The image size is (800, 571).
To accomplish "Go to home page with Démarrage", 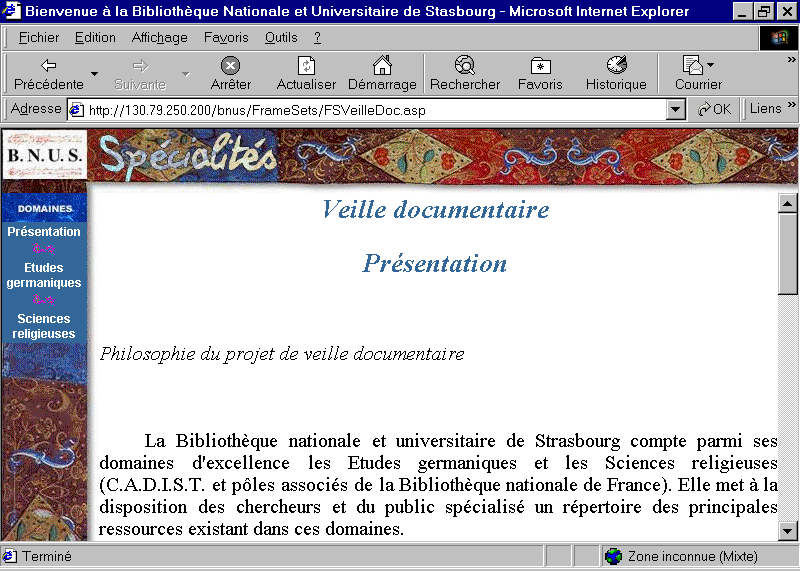I will click(x=382, y=74).
